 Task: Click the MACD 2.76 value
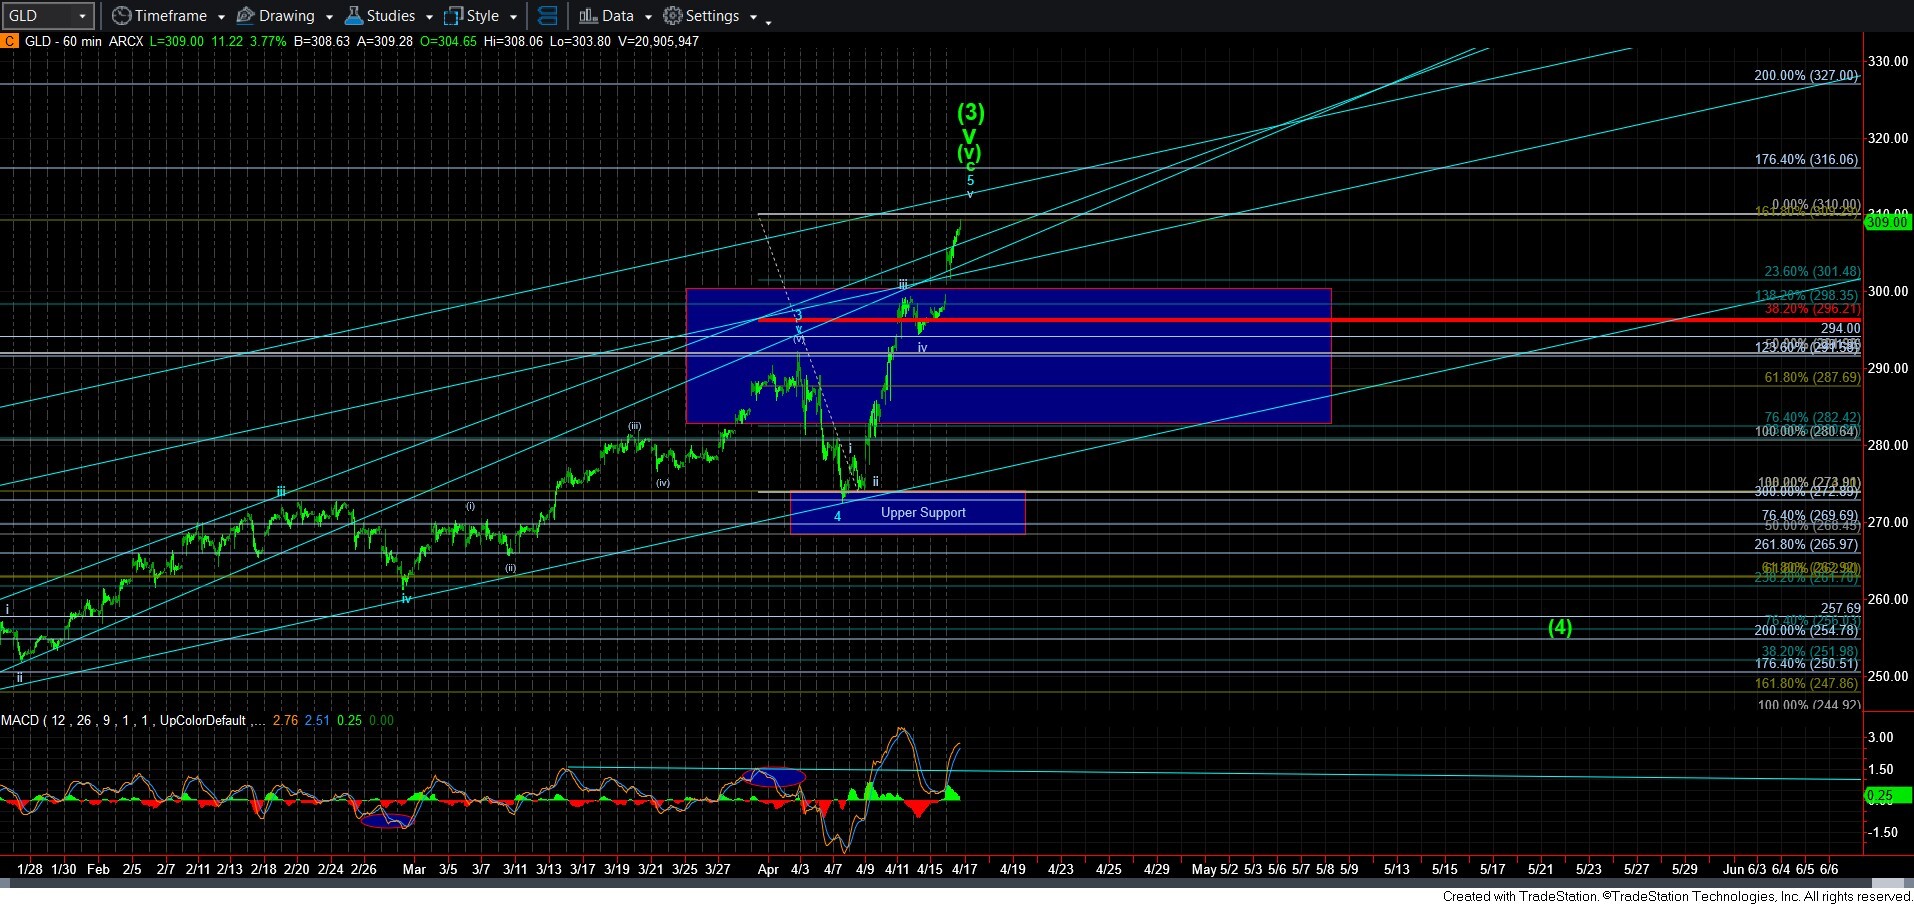tap(285, 720)
